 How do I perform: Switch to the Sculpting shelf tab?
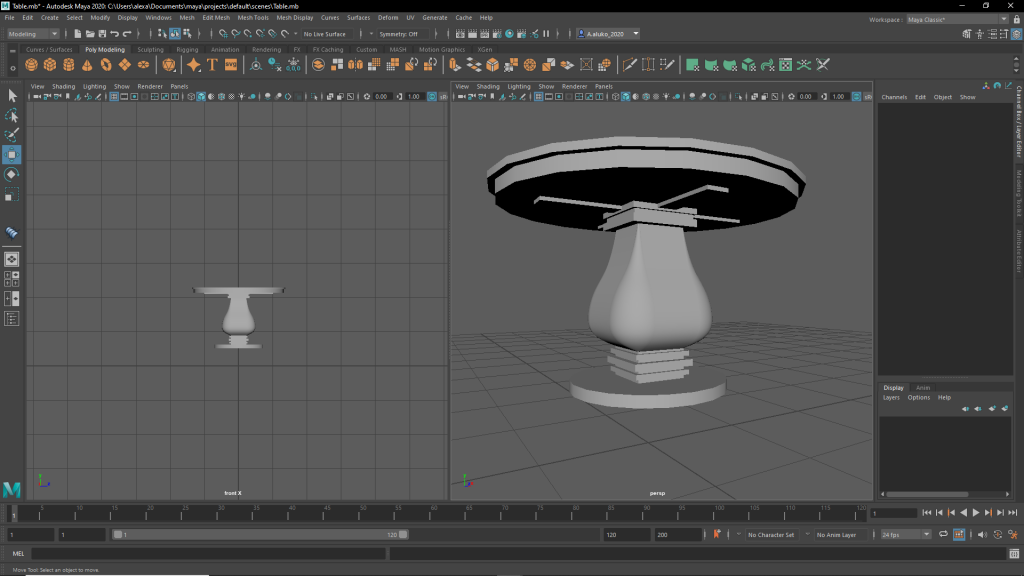click(150, 49)
